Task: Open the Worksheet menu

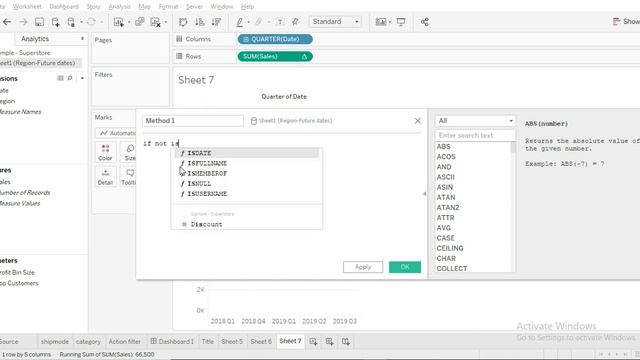Action: (27, 7)
